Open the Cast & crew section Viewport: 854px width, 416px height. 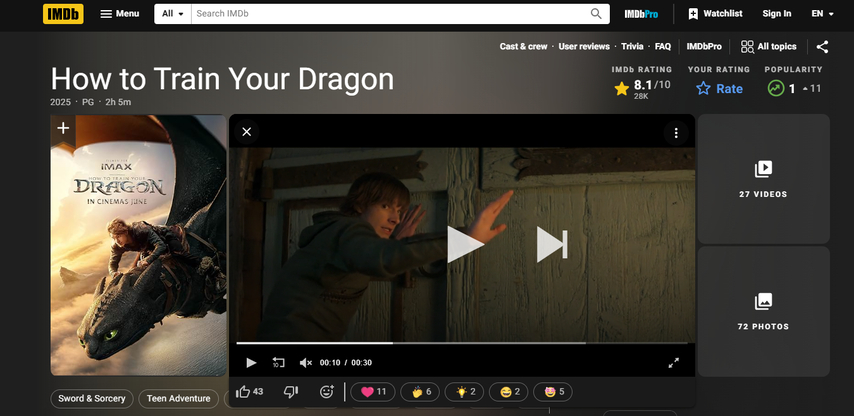(x=523, y=46)
